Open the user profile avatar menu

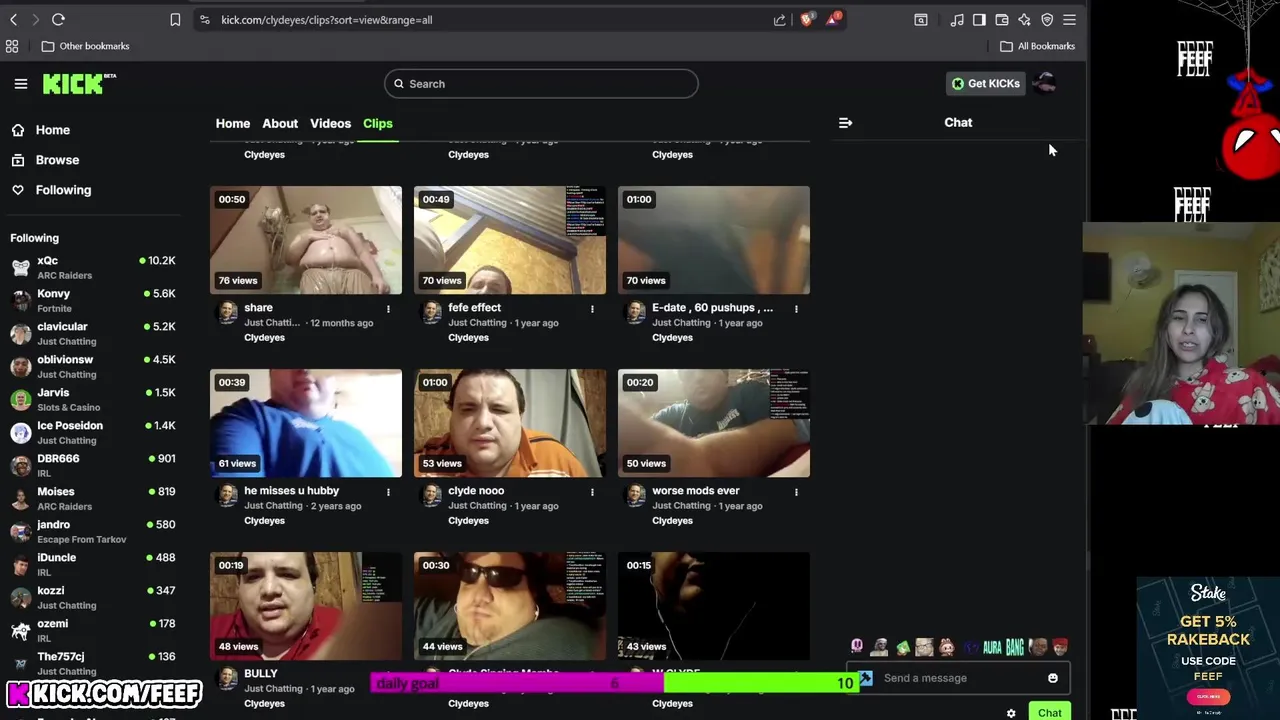1044,83
